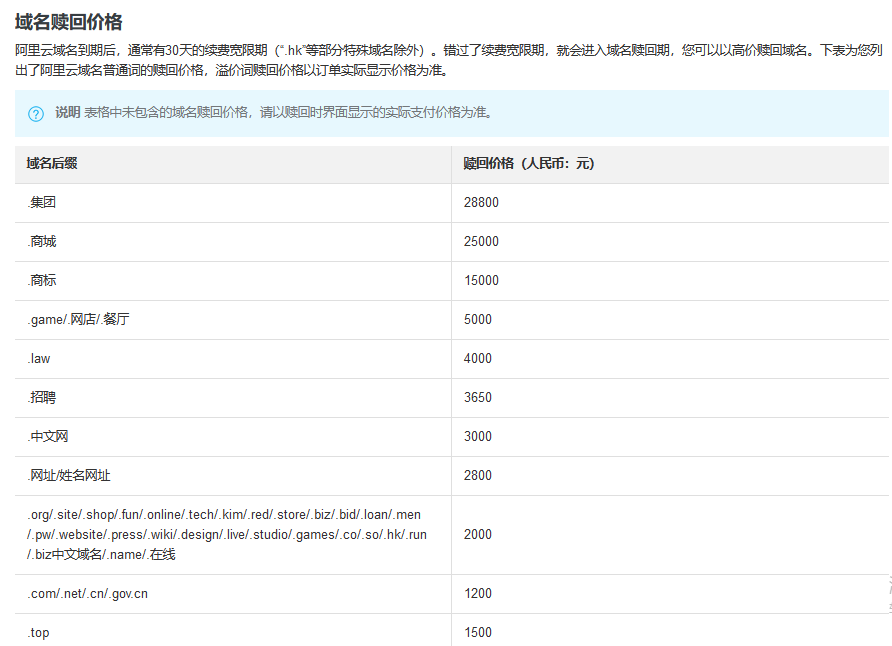Image resolution: width=892 pixels, height=646 pixels.
Task: Select the .org/.site/.shop suffix list cell
Action: 233,535
